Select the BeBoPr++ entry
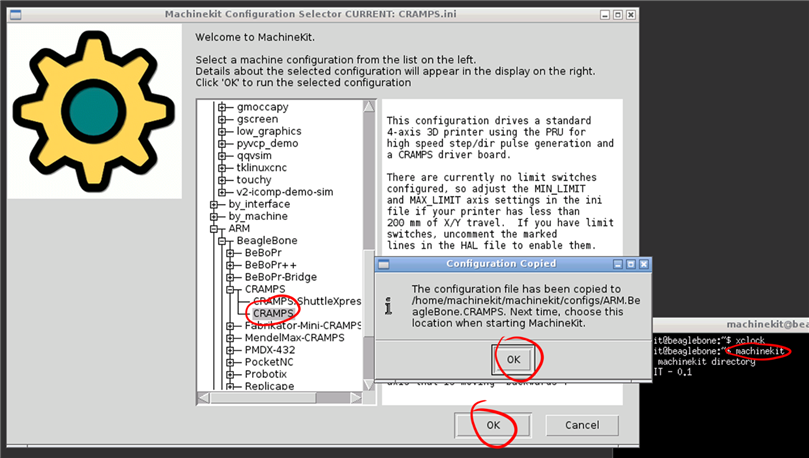 pos(270,265)
